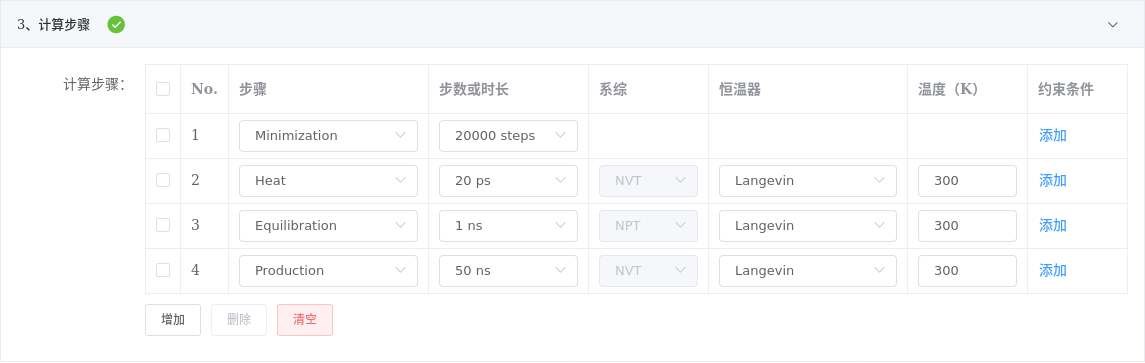
Task: Open the Langevin dropdown in Equilibration row
Action: (808, 226)
